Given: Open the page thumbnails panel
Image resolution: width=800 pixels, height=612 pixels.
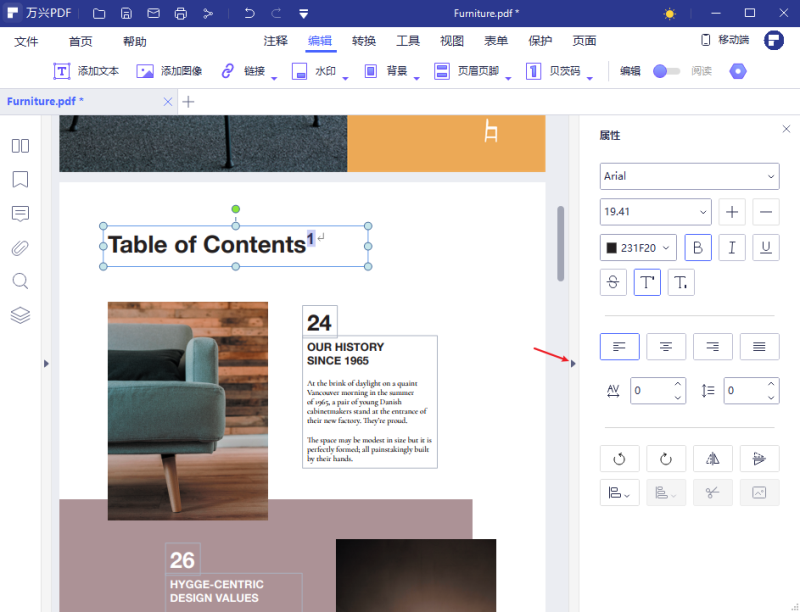Looking at the screenshot, I should click(20, 146).
